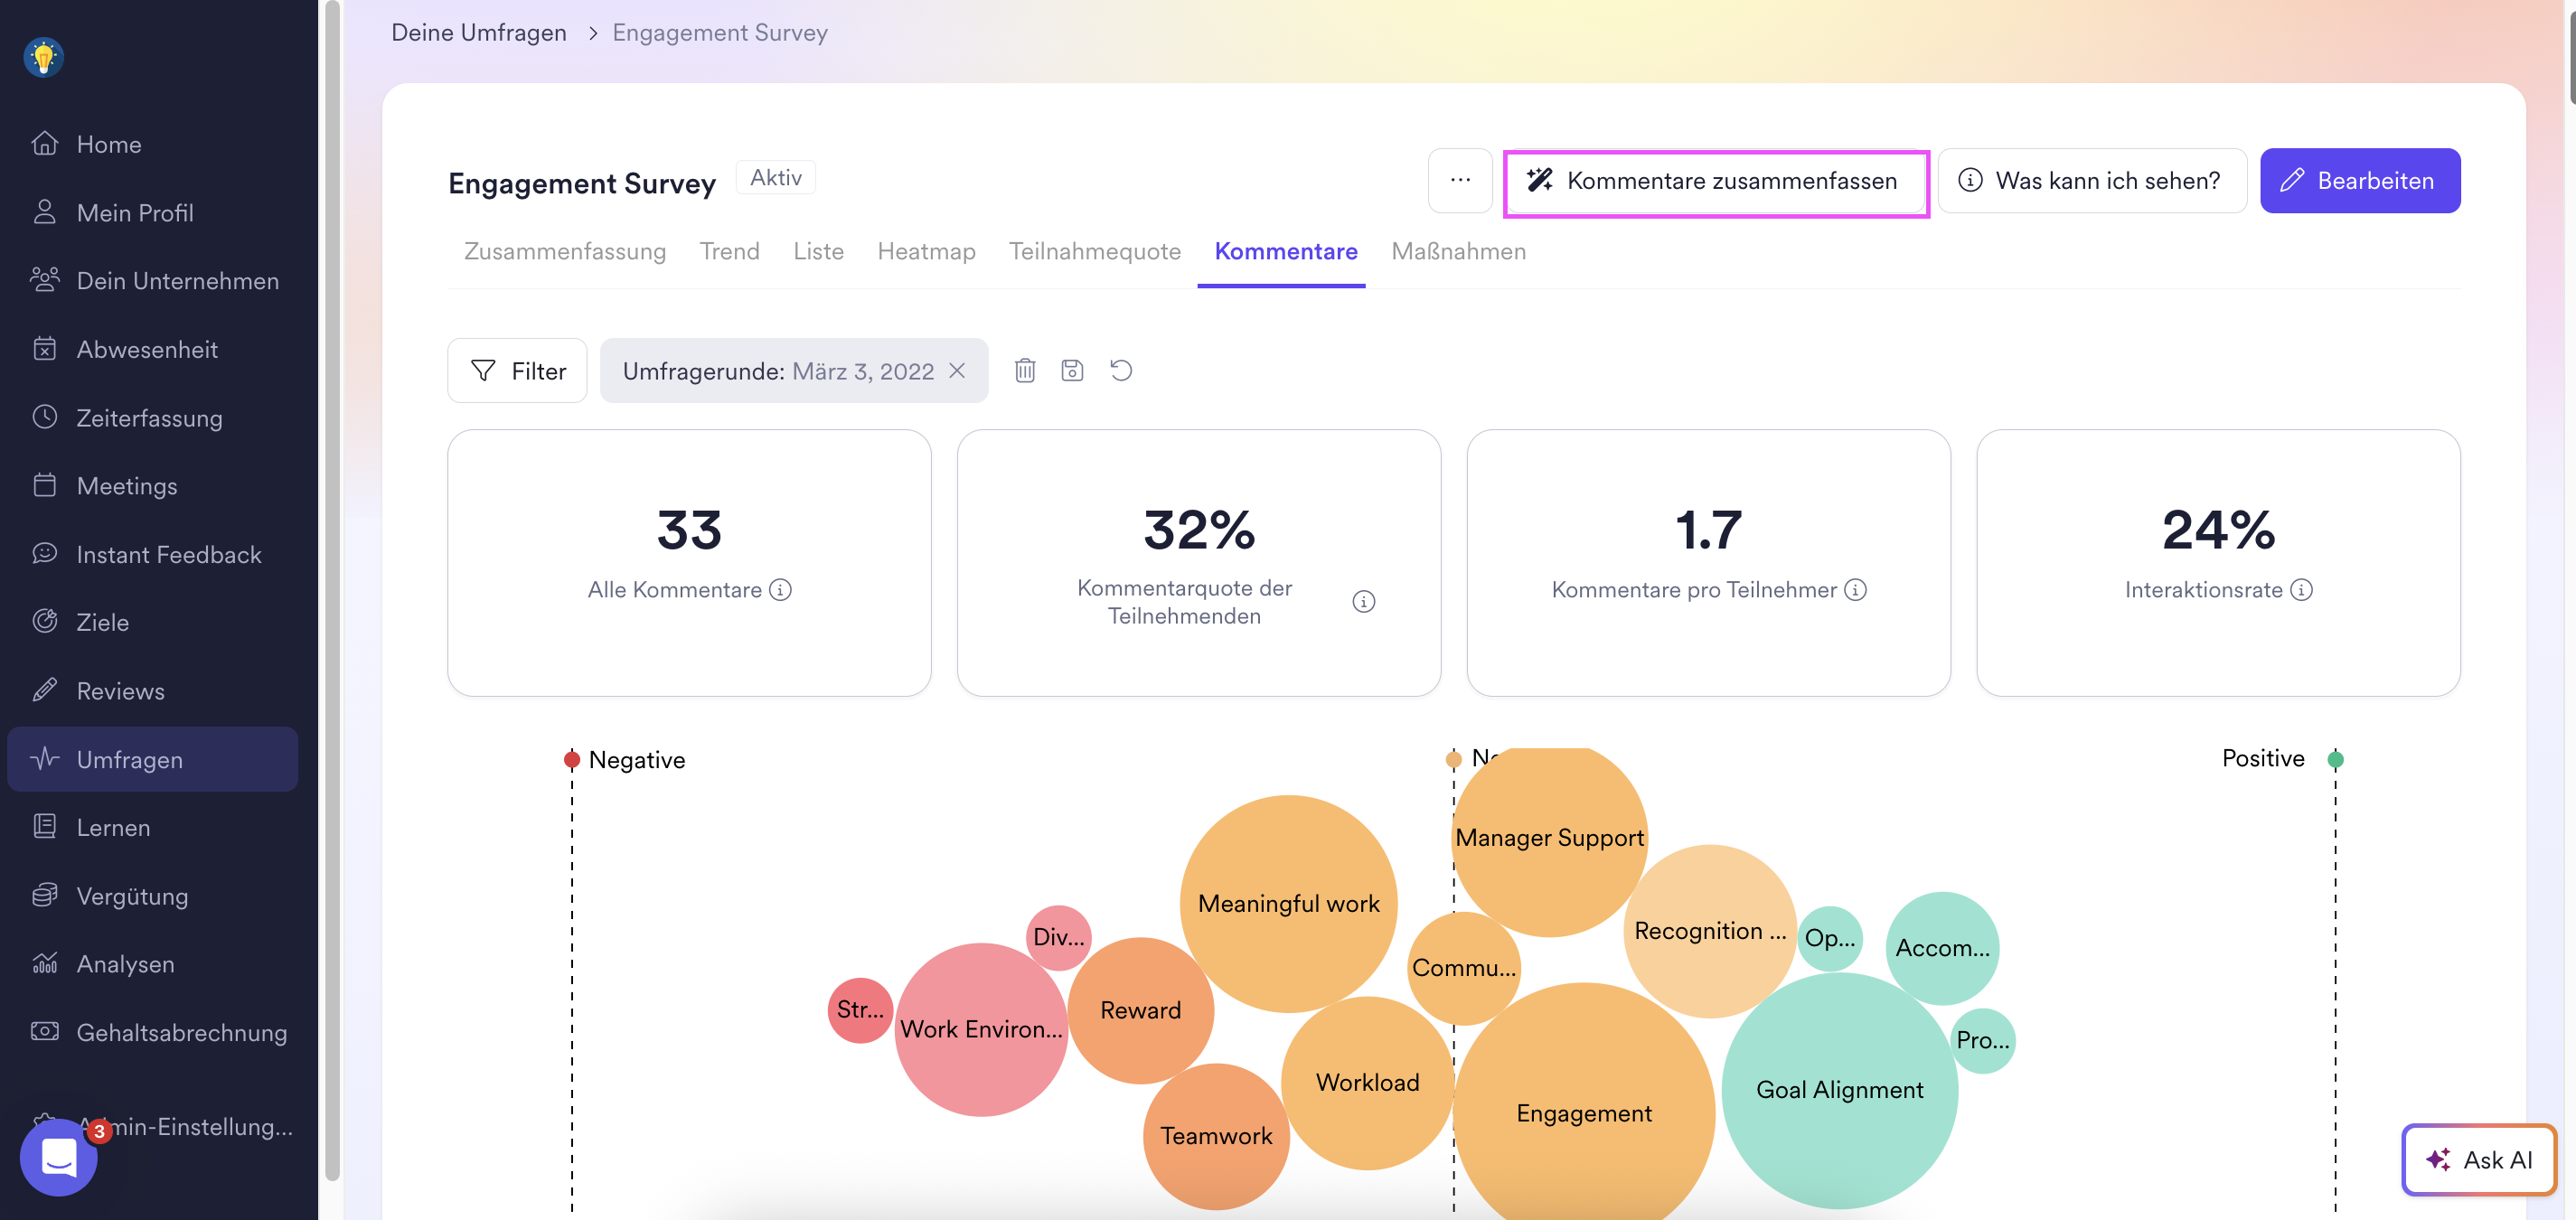Viewport: 2576px width, 1220px height.
Task: Navigate to Deine Umfragen breadcrumb
Action: [x=478, y=33]
